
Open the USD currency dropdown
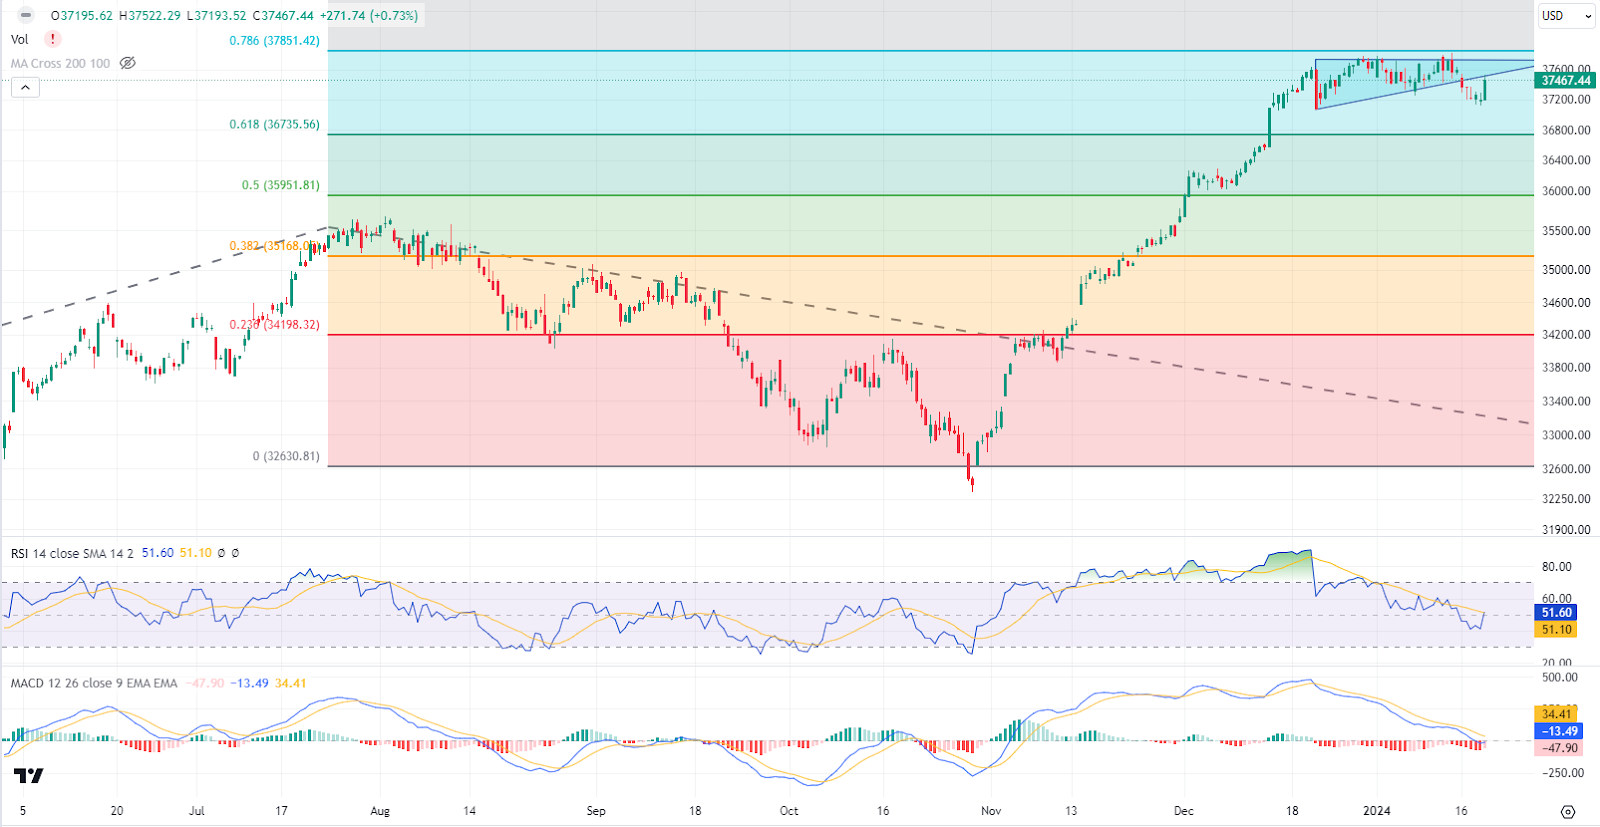(x=1566, y=15)
